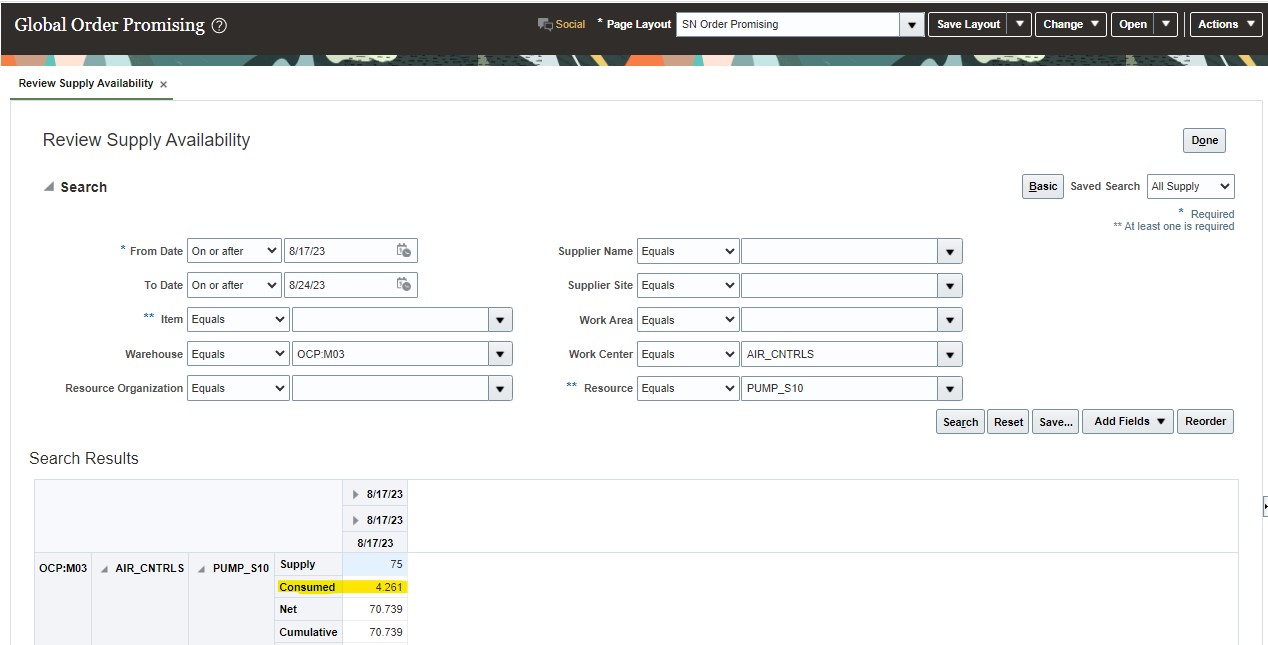
Task: Open the Page Layout dropdown
Action: (x=911, y=23)
